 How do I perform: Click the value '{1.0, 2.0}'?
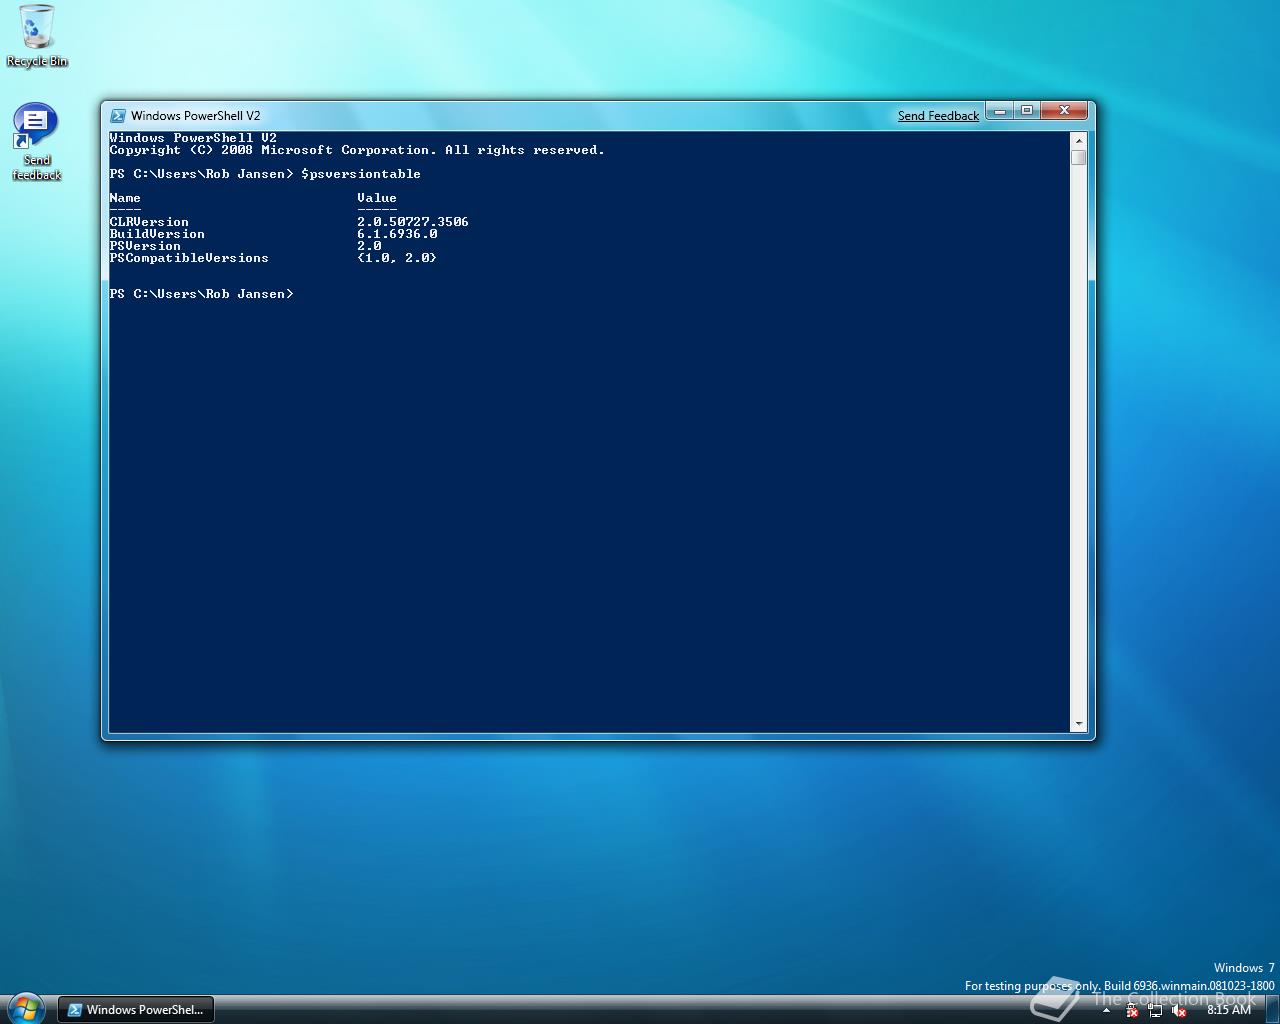point(397,258)
